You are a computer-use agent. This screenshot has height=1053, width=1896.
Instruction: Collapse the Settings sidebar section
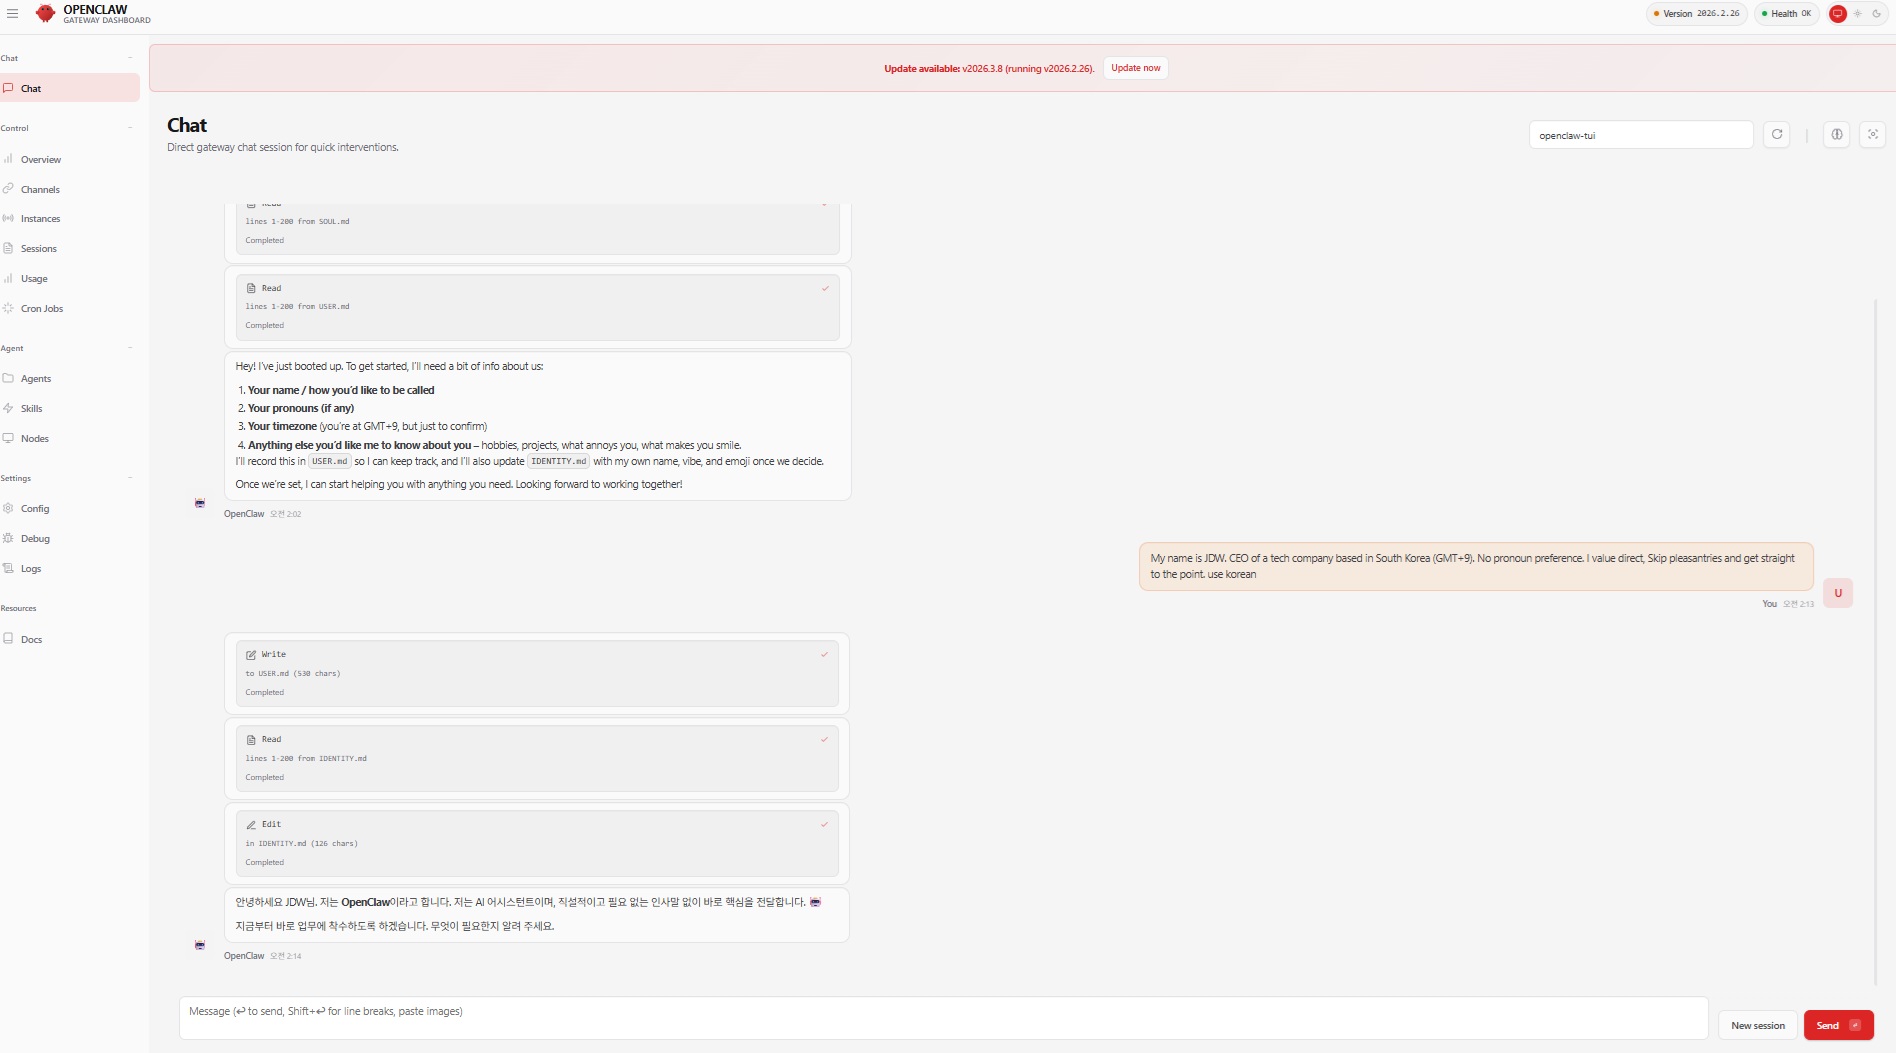[x=130, y=478]
